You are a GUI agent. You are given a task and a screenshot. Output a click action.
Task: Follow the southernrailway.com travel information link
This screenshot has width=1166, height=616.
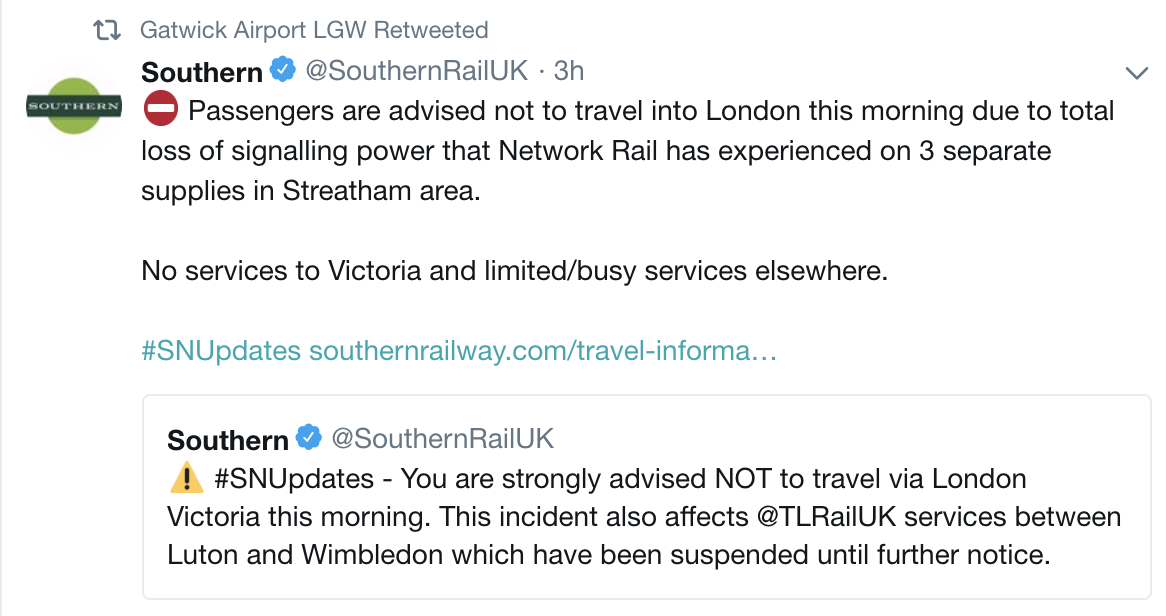543,351
